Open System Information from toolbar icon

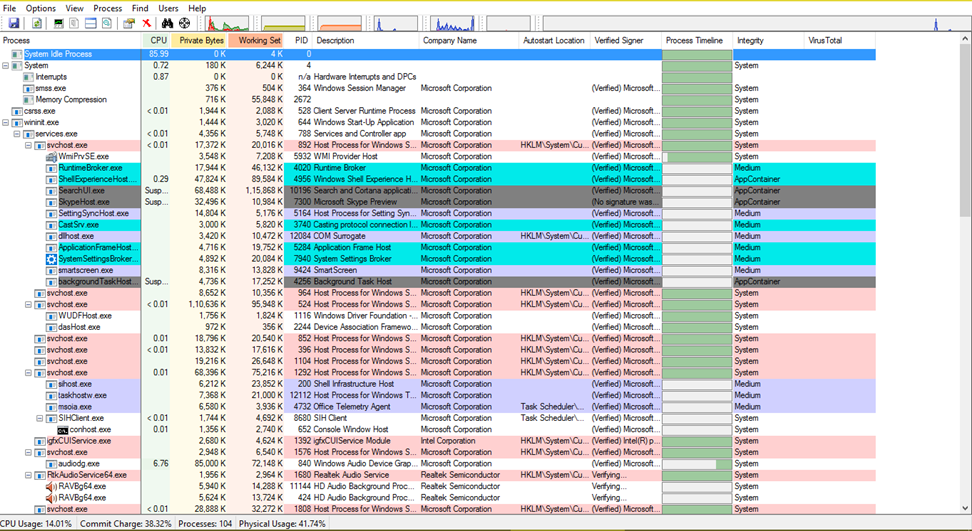tap(59, 24)
